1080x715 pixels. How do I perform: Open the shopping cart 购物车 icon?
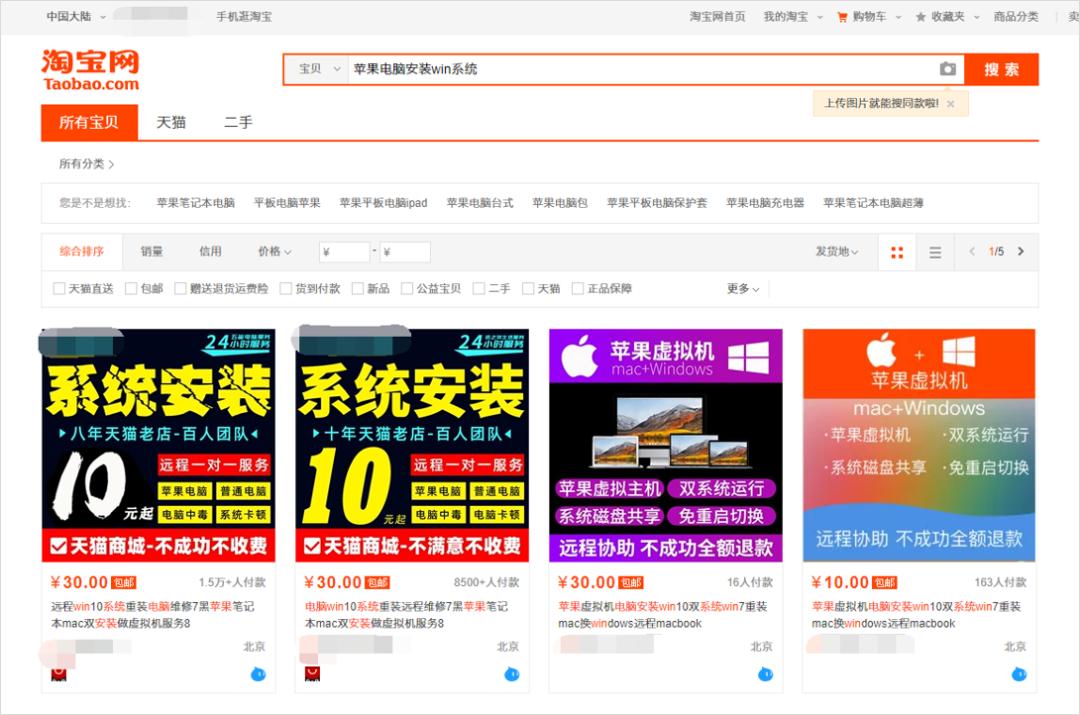[841, 16]
